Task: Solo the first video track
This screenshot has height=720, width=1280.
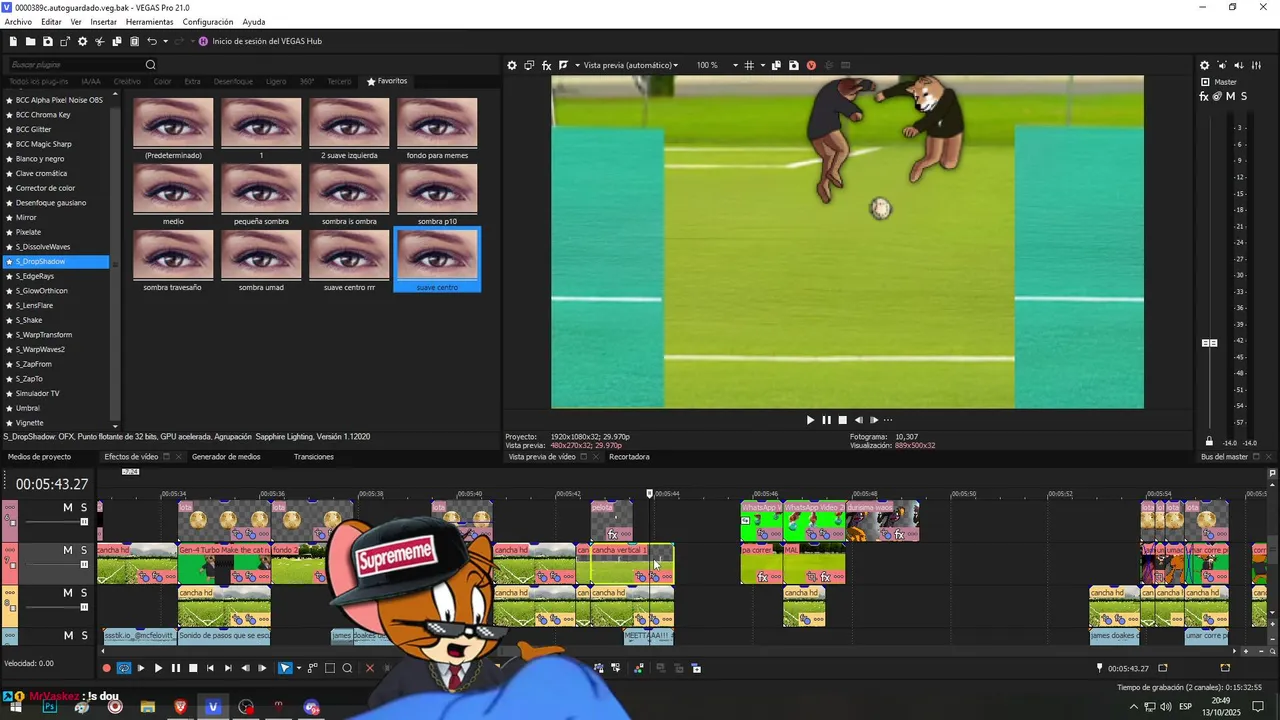Action: tap(84, 508)
